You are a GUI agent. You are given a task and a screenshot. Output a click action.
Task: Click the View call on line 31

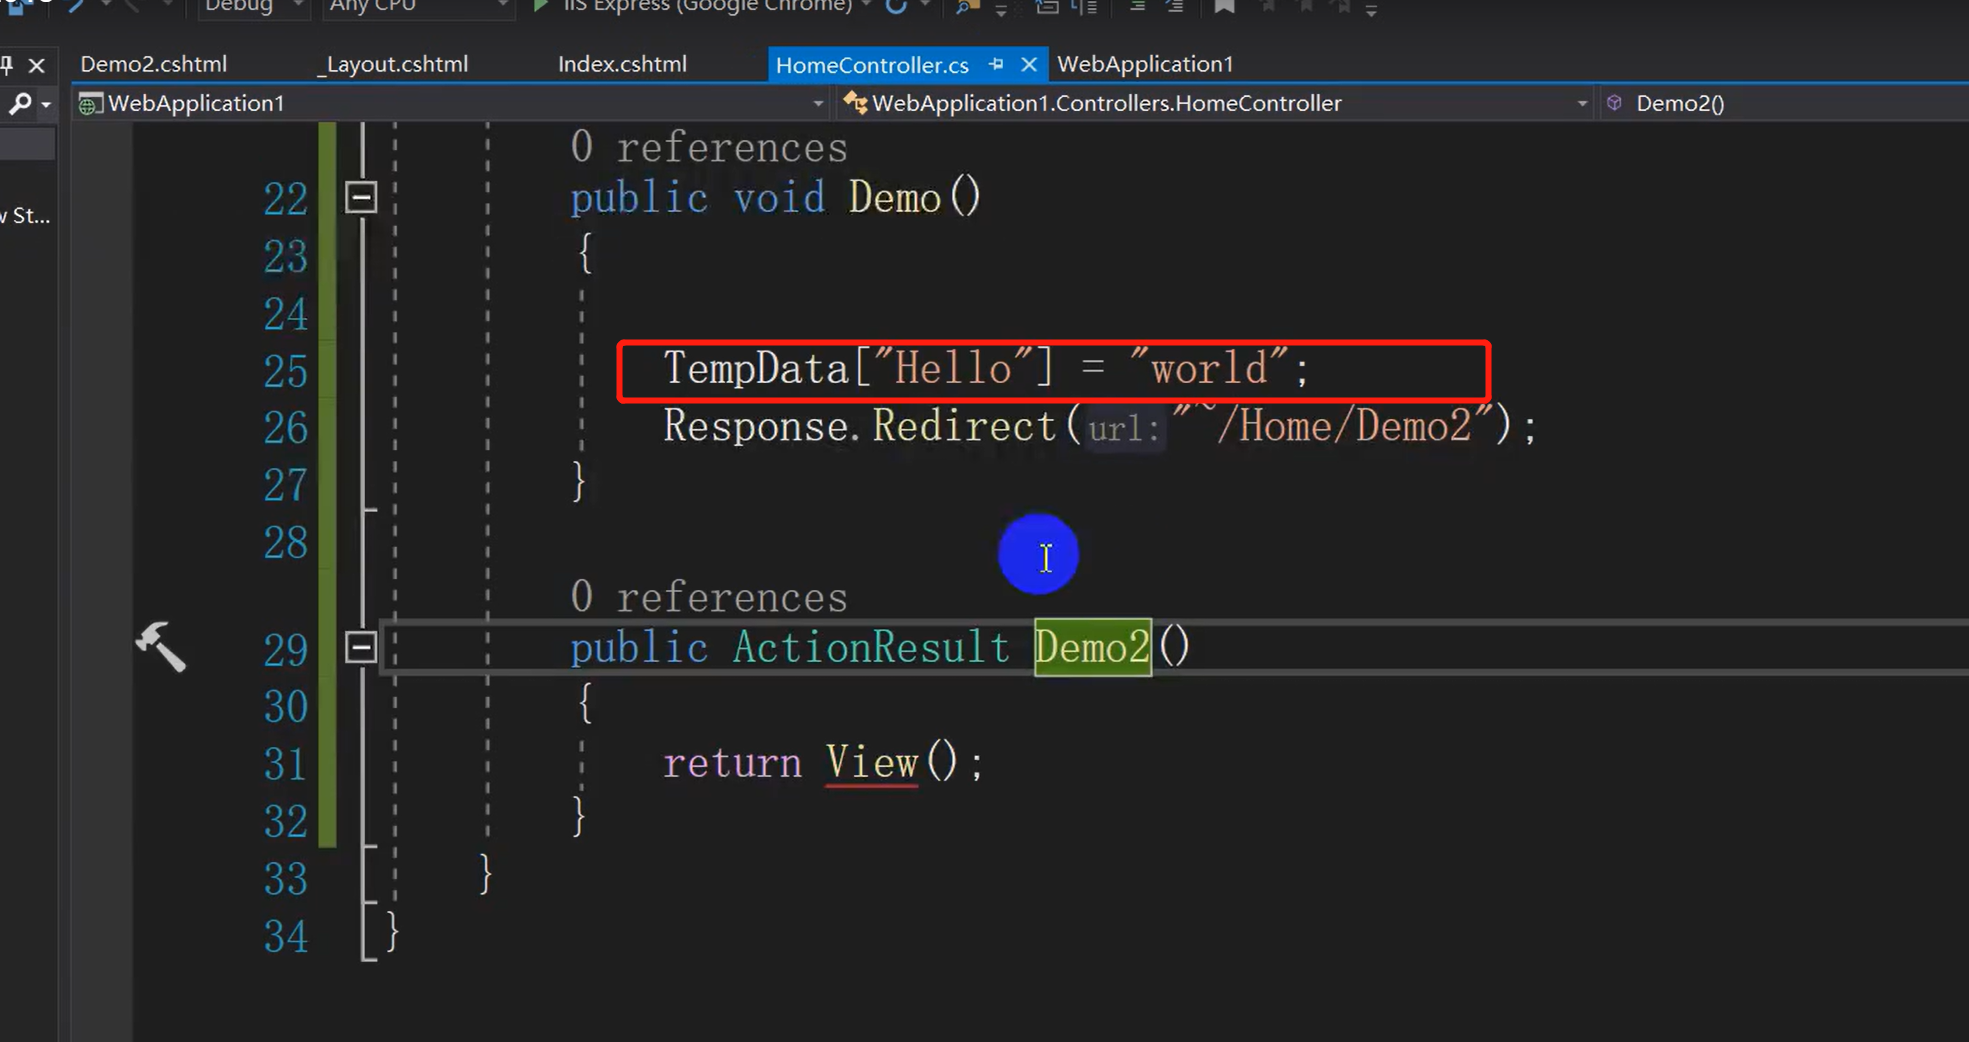(872, 763)
